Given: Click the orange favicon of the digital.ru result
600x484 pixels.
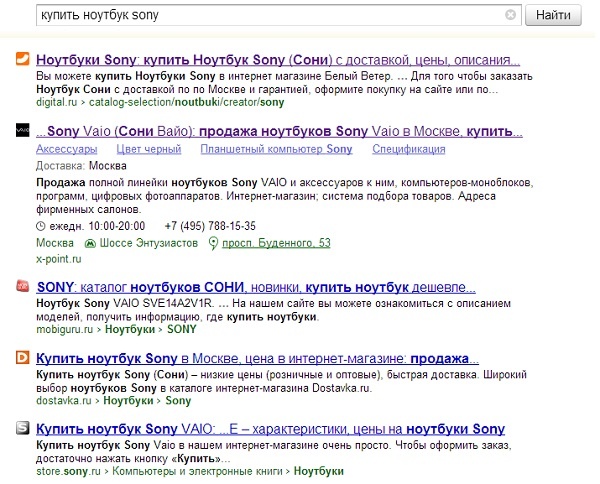Looking at the screenshot, I should coord(22,59).
